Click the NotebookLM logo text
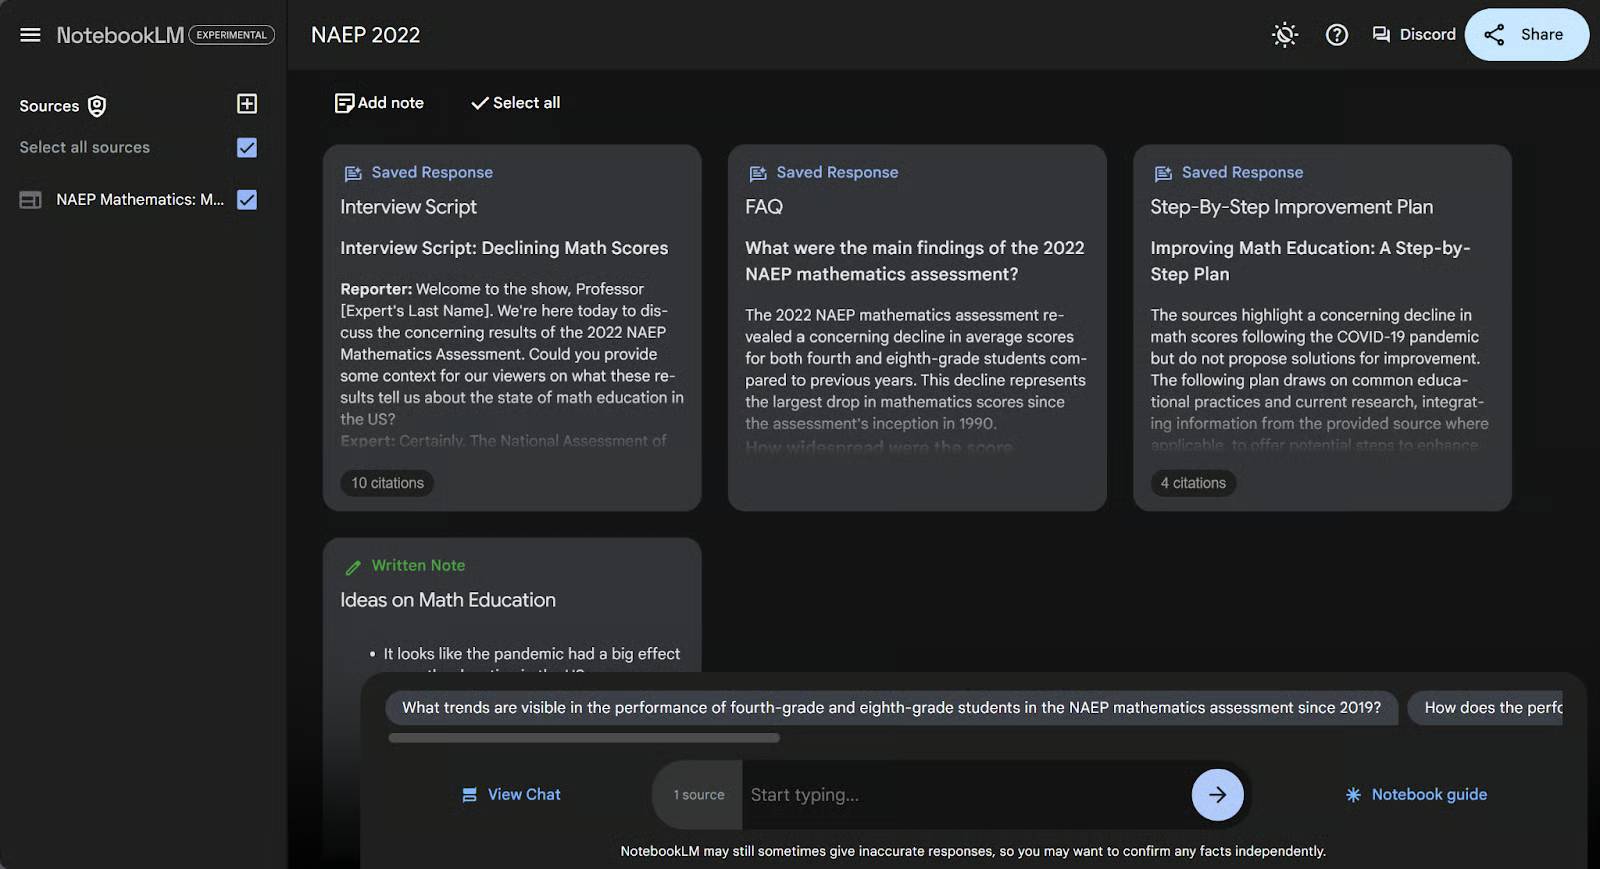The height and width of the screenshot is (869, 1600). coord(120,35)
